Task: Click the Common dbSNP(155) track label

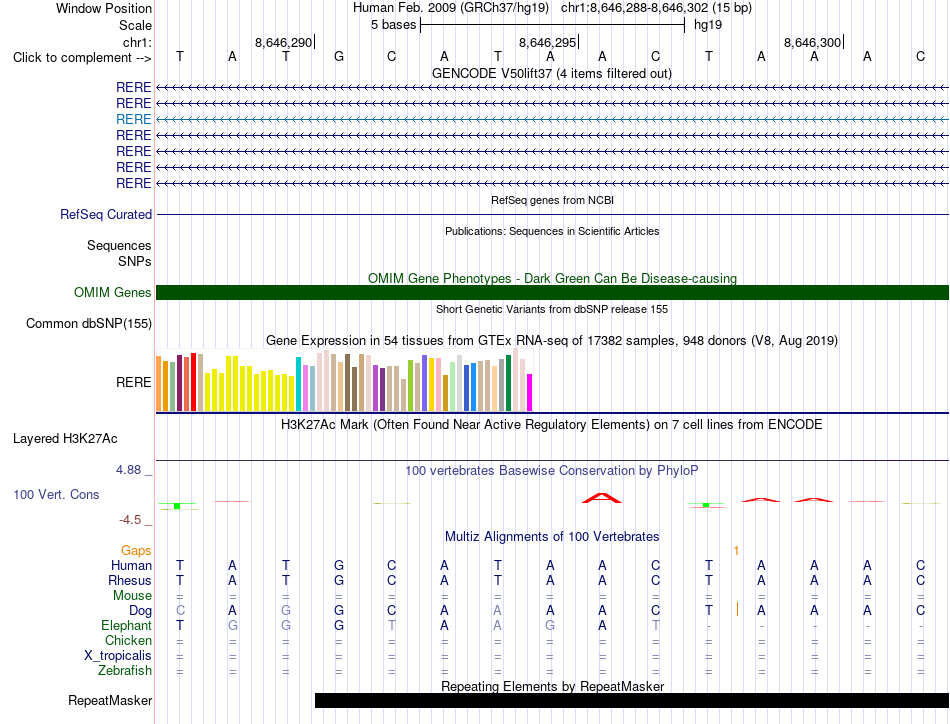Action: tap(89, 324)
